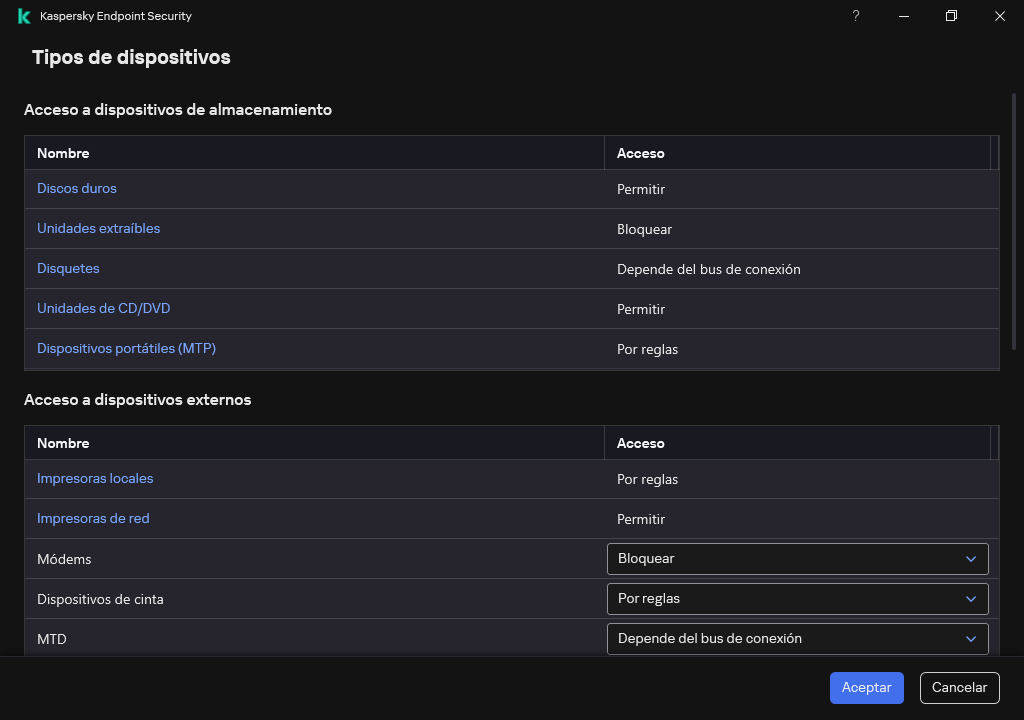
Task: Dismiss the dialog with Cancelar
Action: (959, 687)
